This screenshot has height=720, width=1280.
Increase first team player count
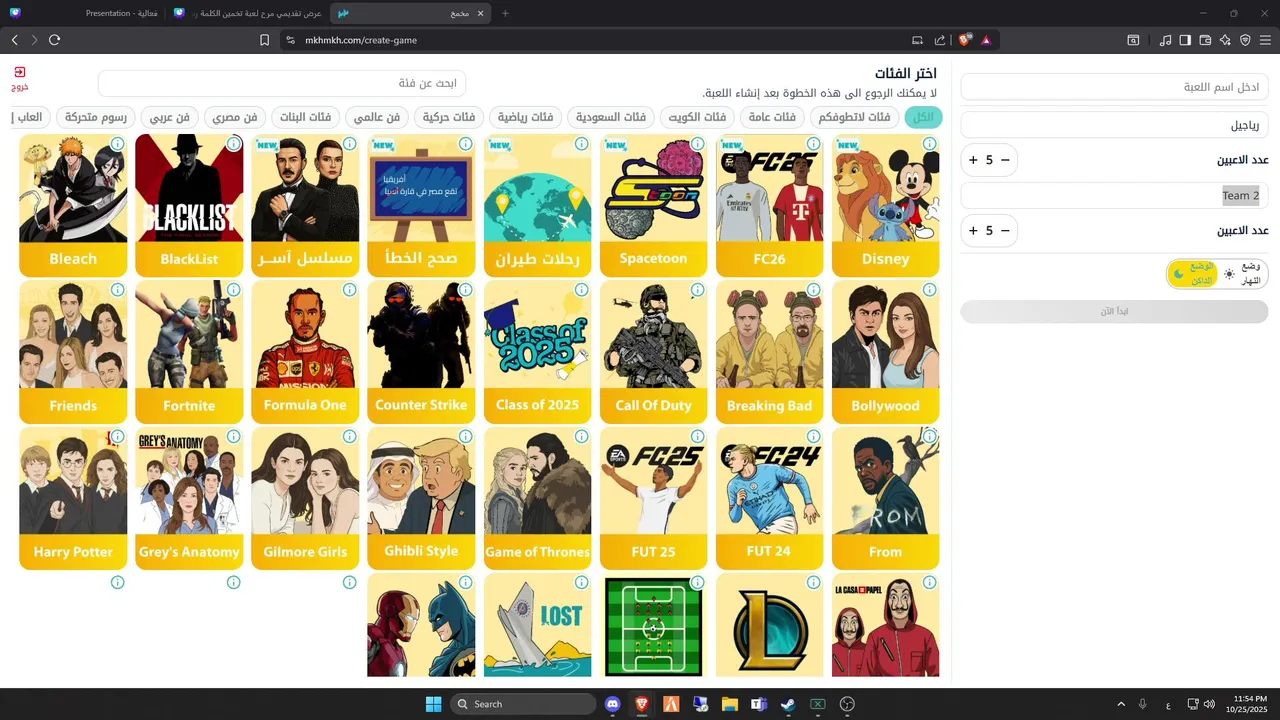pyautogui.click(x=973, y=160)
